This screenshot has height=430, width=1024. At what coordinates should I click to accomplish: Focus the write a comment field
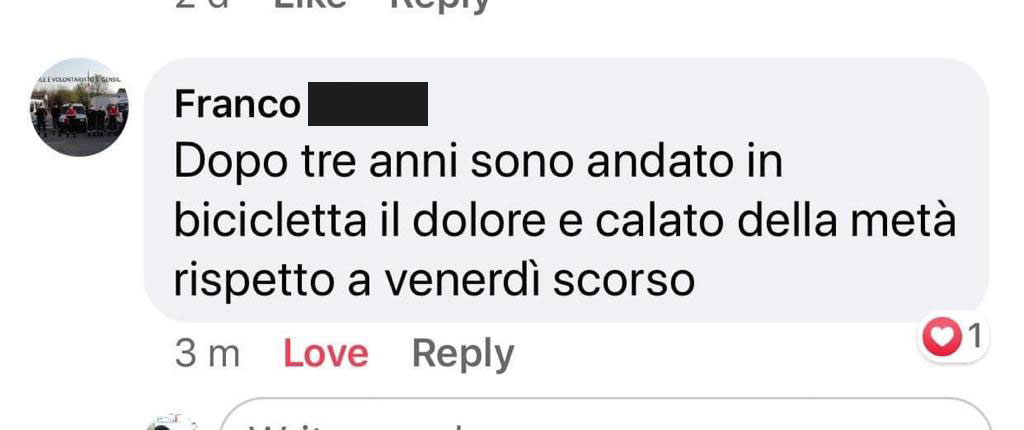click(x=605, y=414)
